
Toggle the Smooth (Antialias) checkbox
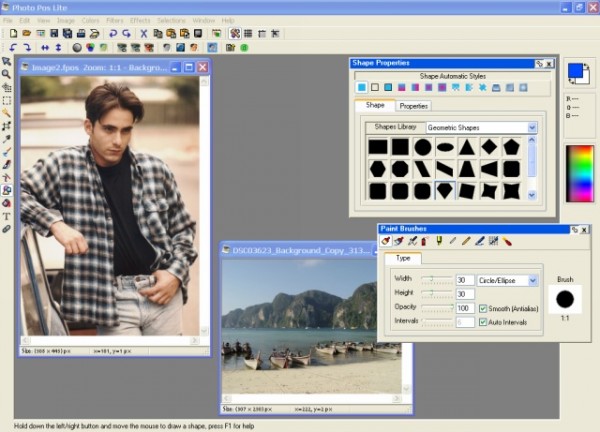(484, 308)
